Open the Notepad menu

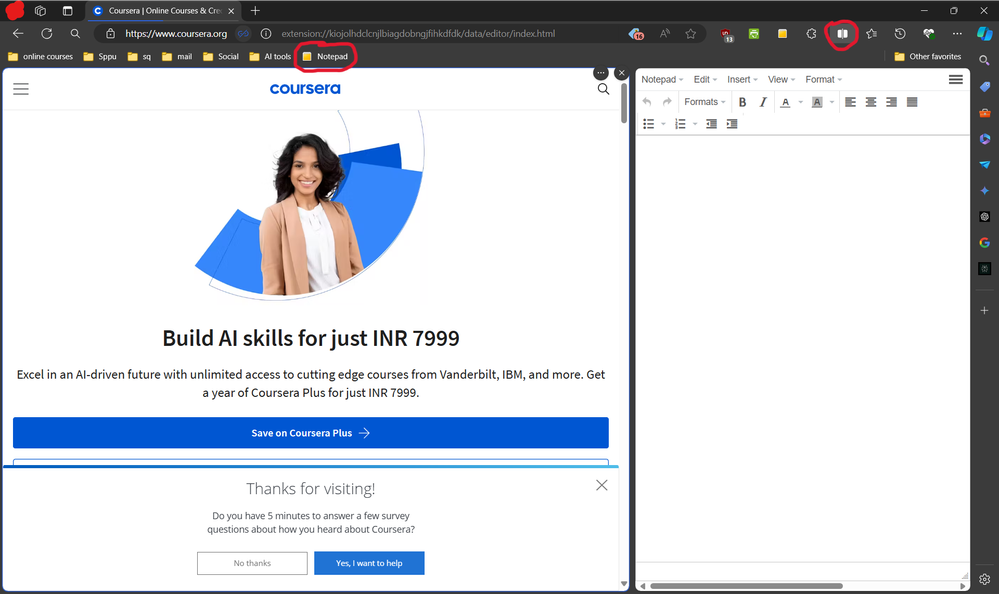pyautogui.click(x=662, y=80)
